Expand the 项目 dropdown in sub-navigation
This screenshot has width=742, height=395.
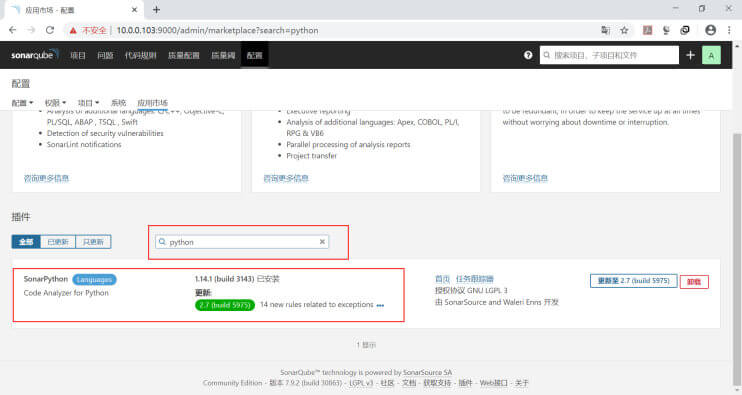88,103
